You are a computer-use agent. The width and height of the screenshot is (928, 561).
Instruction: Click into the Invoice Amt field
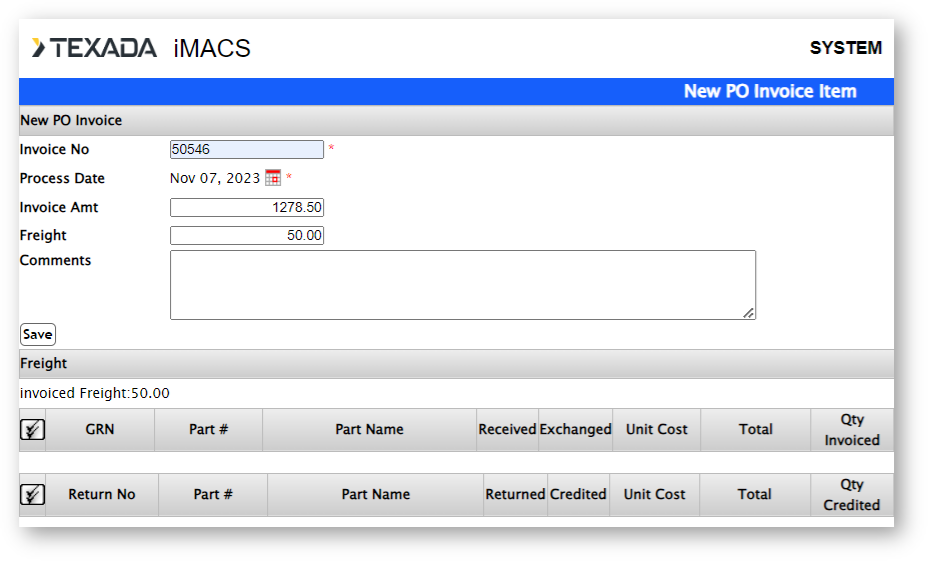[247, 207]
